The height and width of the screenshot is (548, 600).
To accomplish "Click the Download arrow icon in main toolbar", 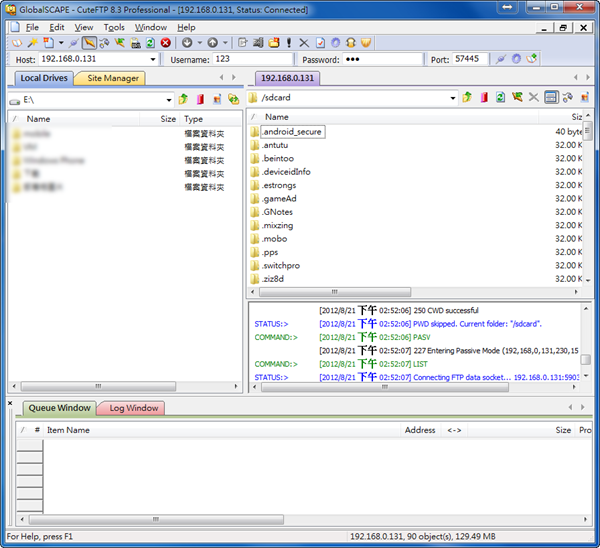I will 187,43.
